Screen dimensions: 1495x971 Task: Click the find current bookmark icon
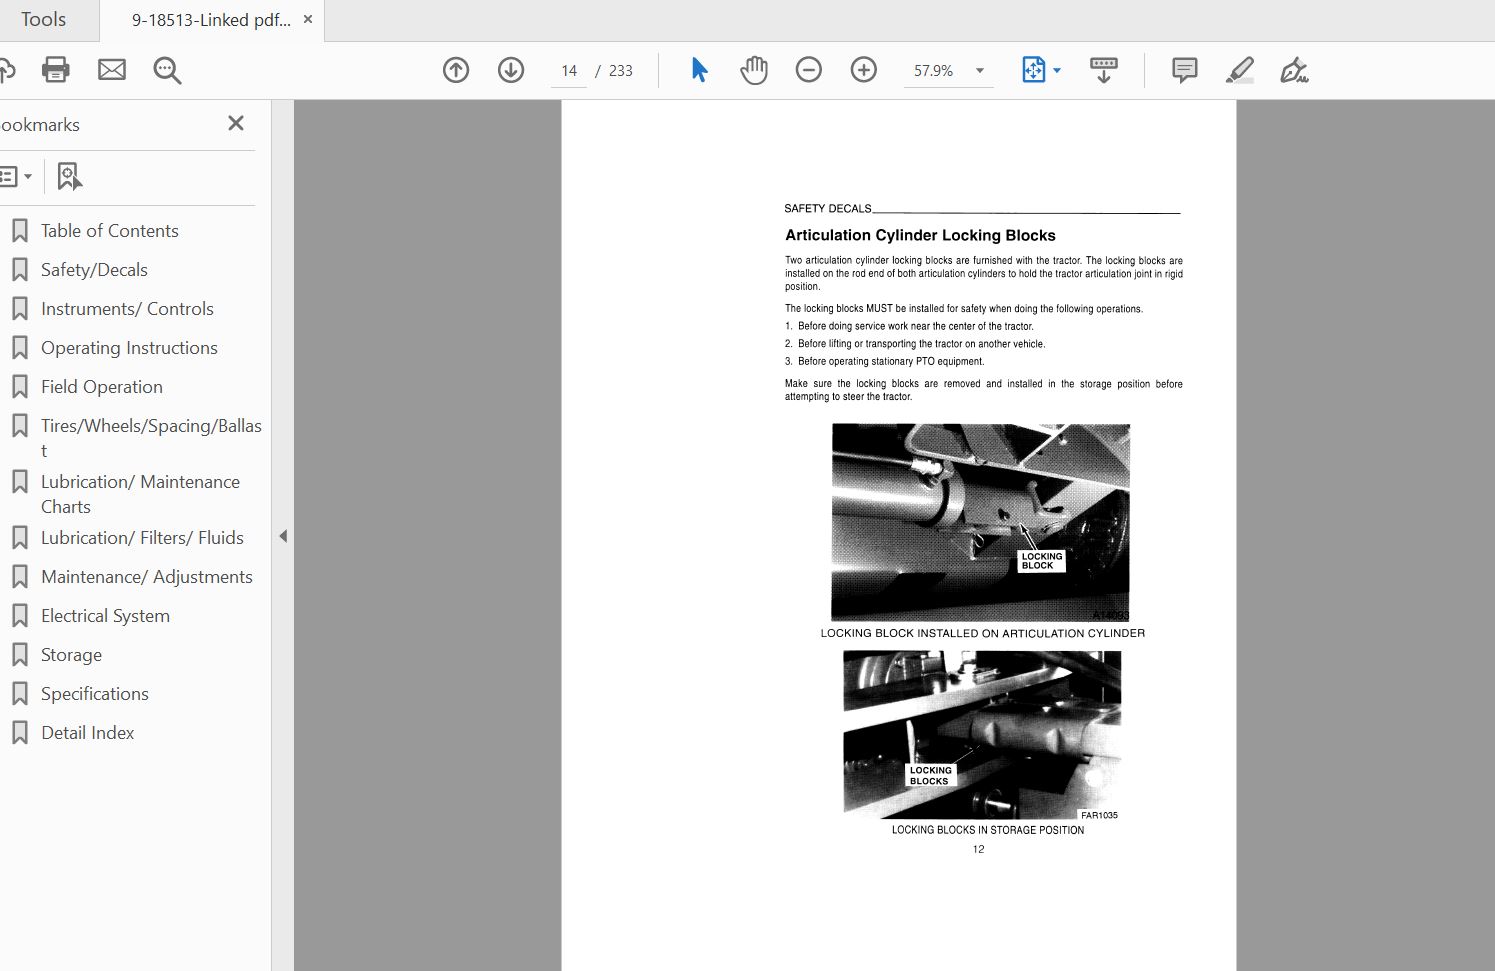point(69,177)
